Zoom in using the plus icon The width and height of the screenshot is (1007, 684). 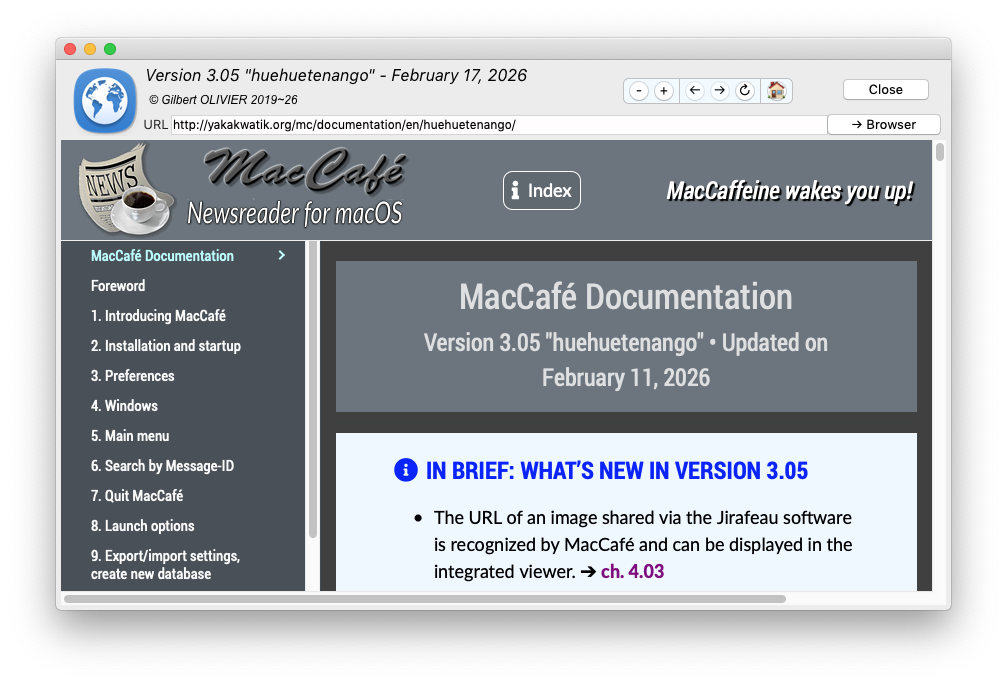pos(664,90)
